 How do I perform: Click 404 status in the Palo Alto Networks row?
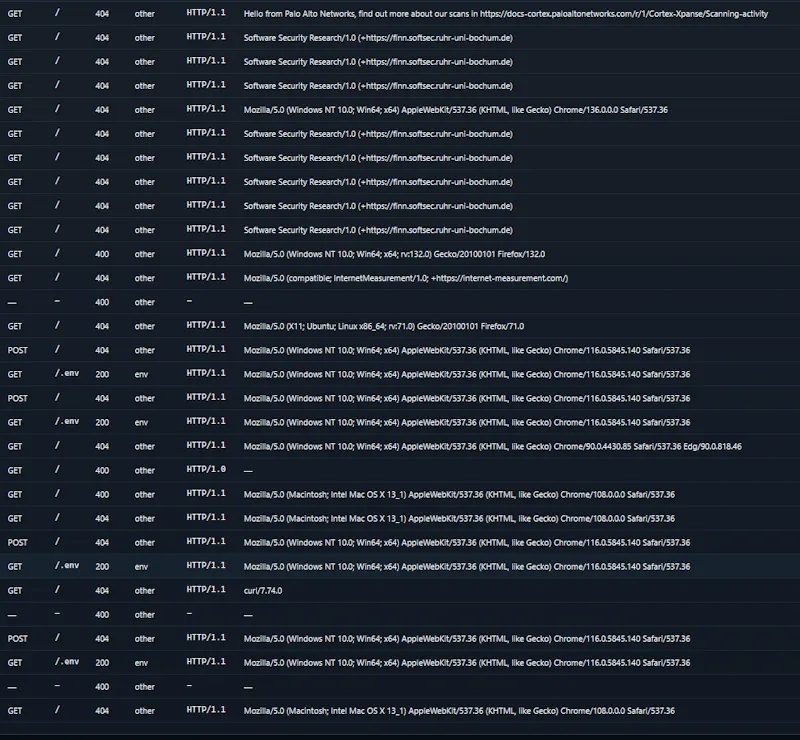click(102, 14)
